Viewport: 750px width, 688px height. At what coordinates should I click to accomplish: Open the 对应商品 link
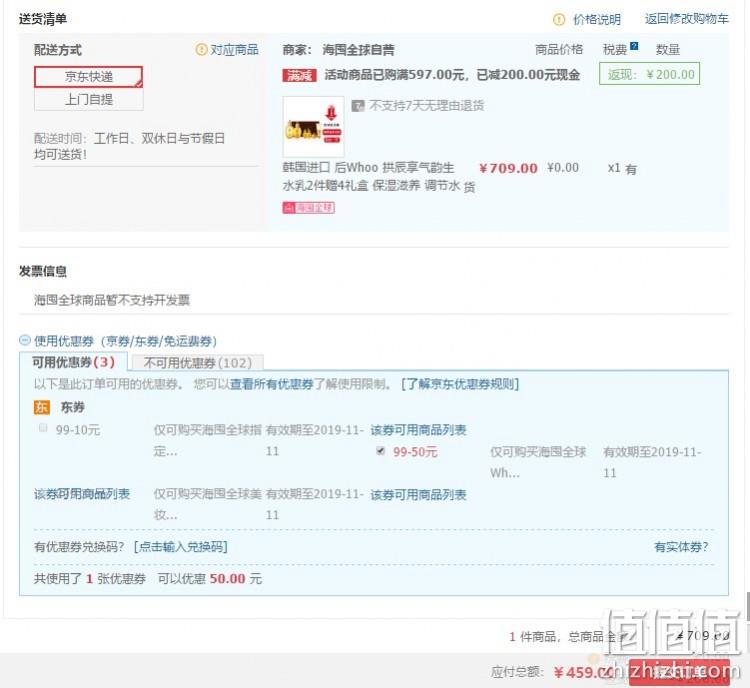[x=234, y=49]
